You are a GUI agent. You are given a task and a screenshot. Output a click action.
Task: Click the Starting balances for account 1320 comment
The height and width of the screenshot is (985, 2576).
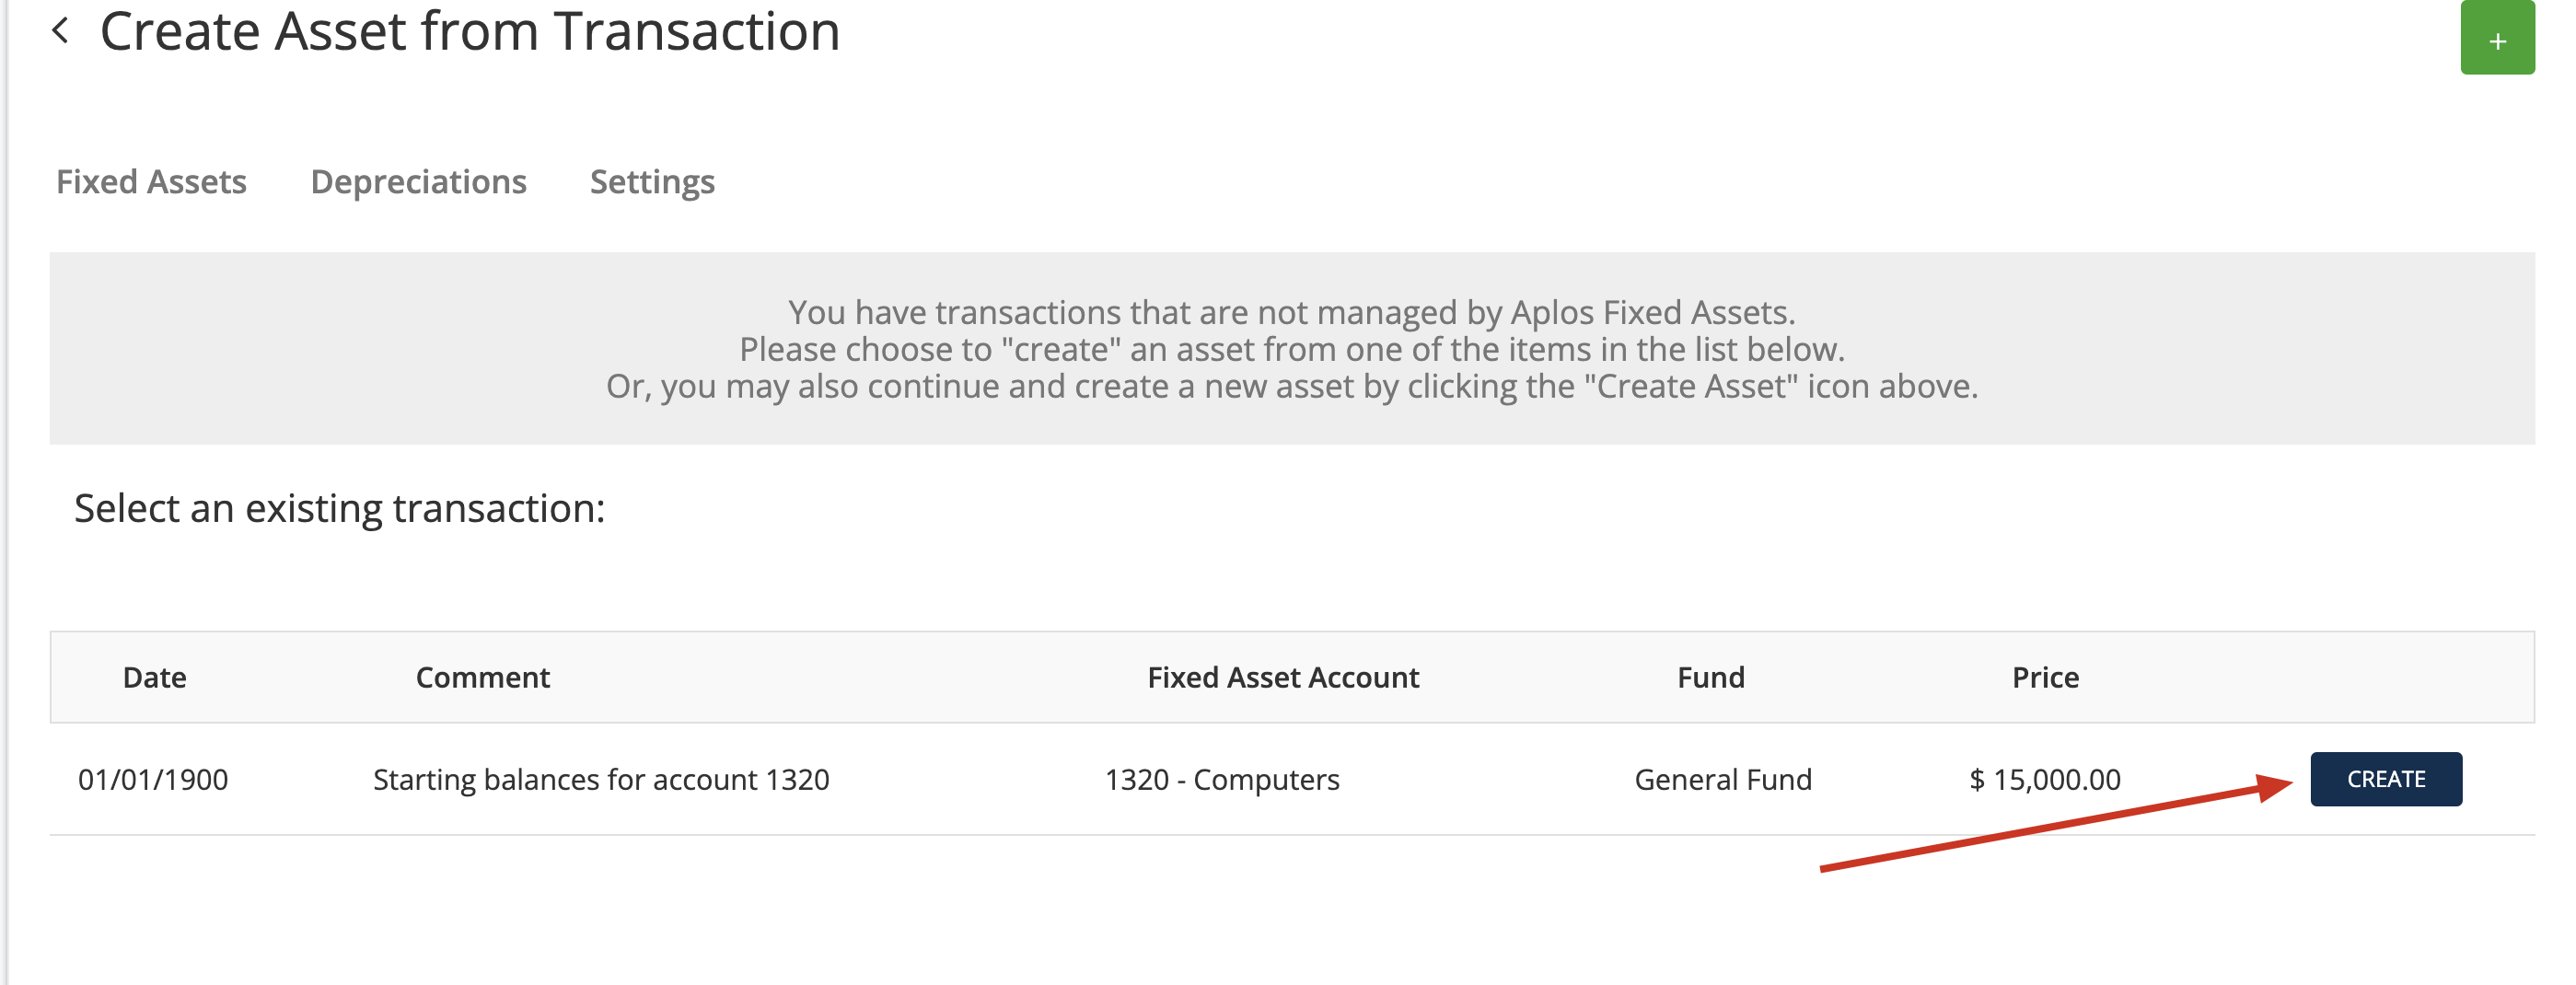point(601,780)
